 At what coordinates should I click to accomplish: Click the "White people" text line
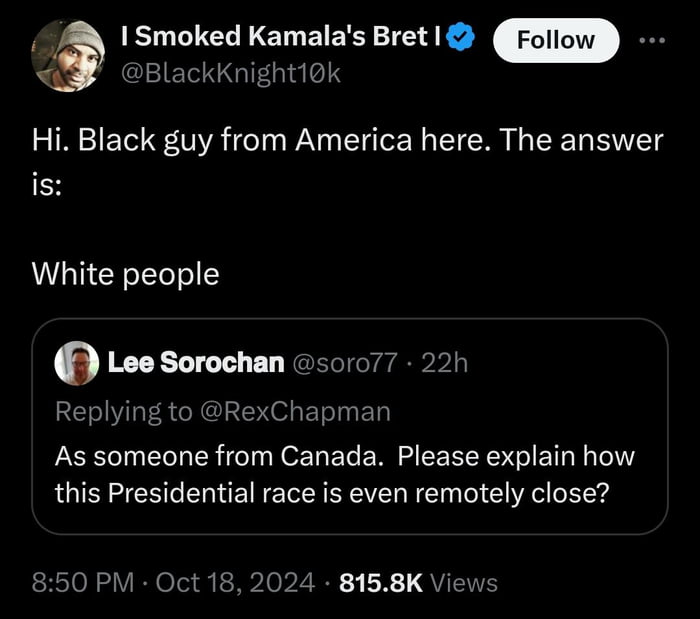(x=125, y=273)
